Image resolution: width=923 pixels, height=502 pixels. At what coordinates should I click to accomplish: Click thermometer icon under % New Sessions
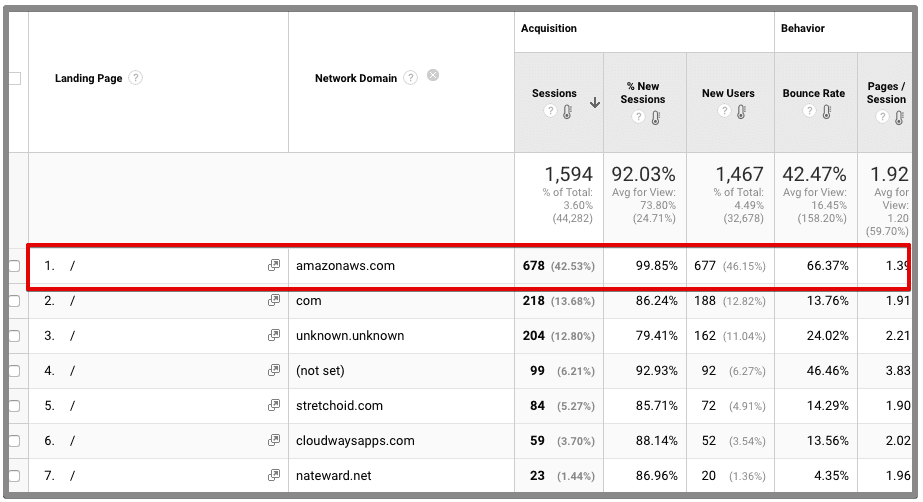pyautogui.click(x=657, y=118)
